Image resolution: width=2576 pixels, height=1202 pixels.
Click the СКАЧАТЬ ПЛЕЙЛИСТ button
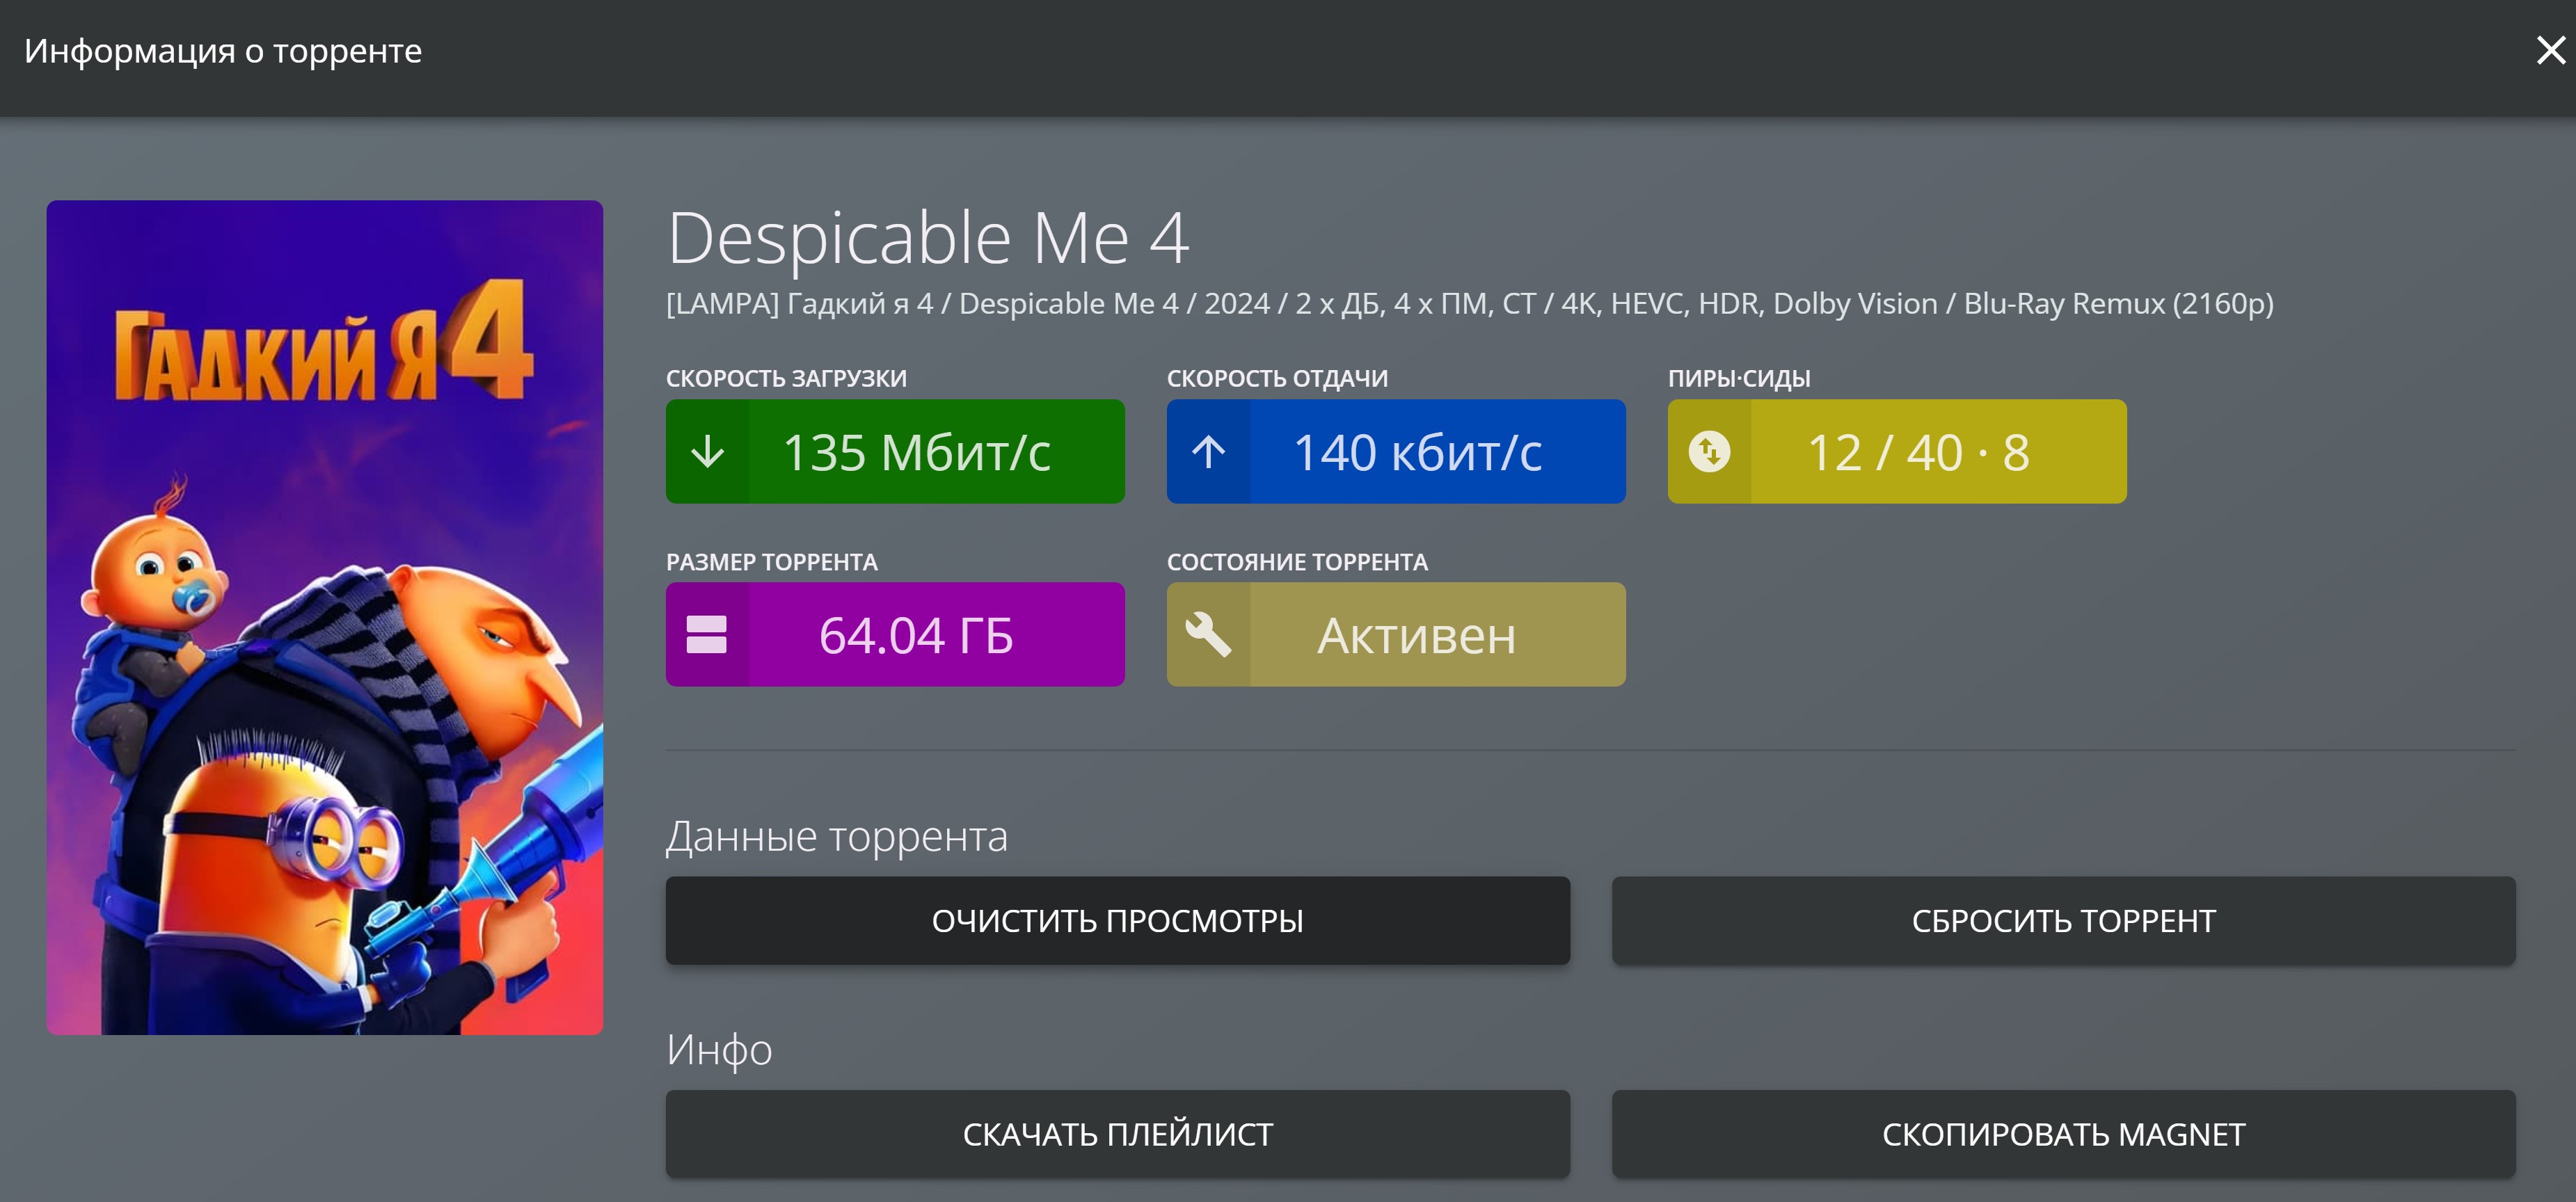click(x=1117, y=1134)
